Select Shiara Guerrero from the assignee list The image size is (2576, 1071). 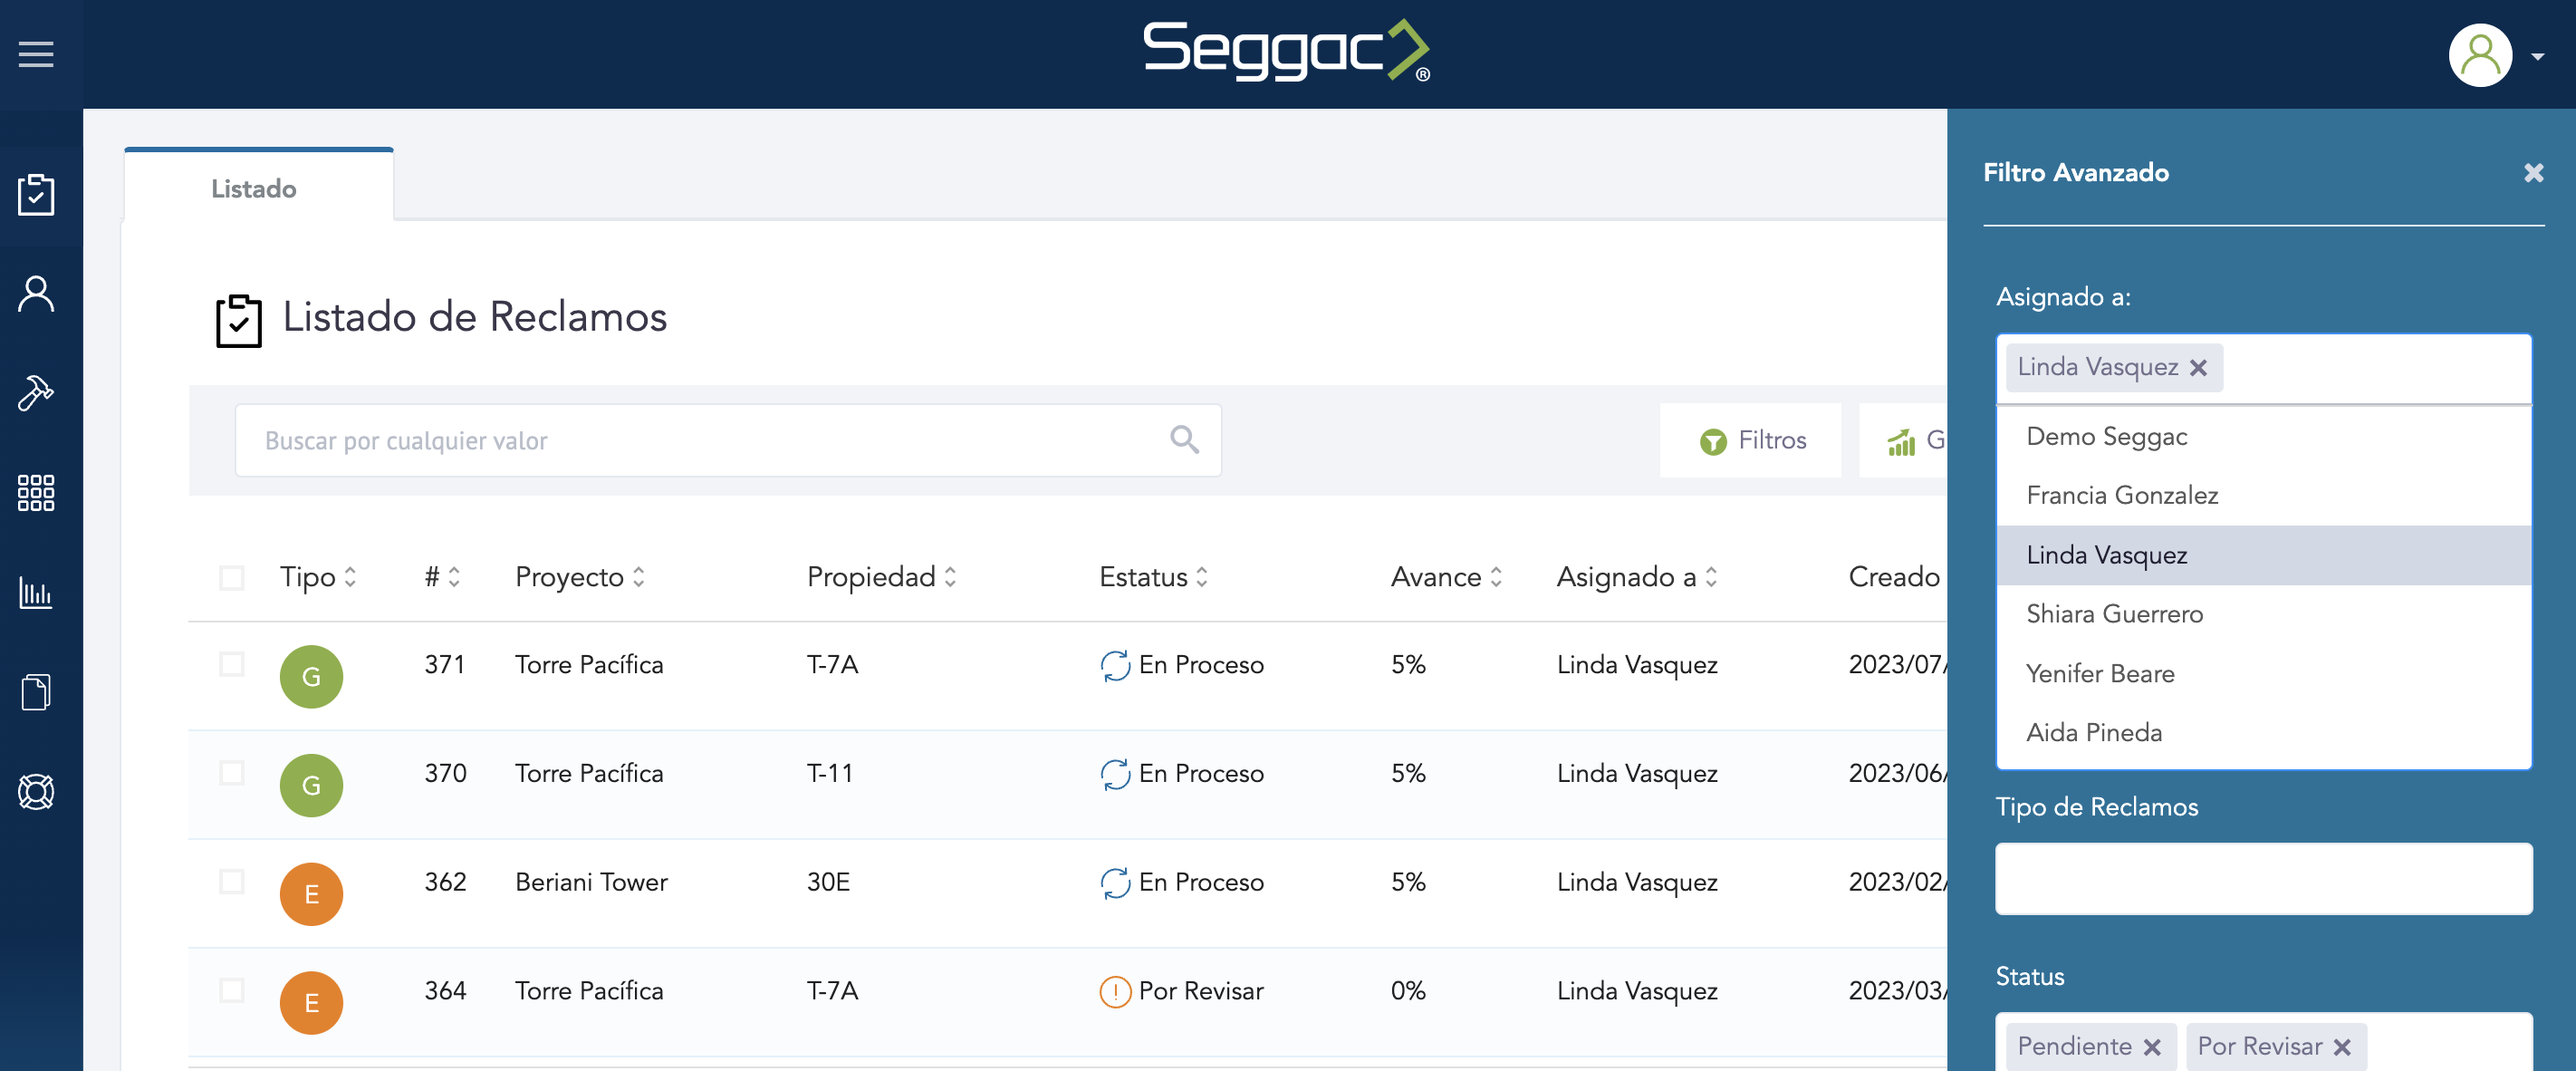pyautogui.click(x=2263, y=614)
